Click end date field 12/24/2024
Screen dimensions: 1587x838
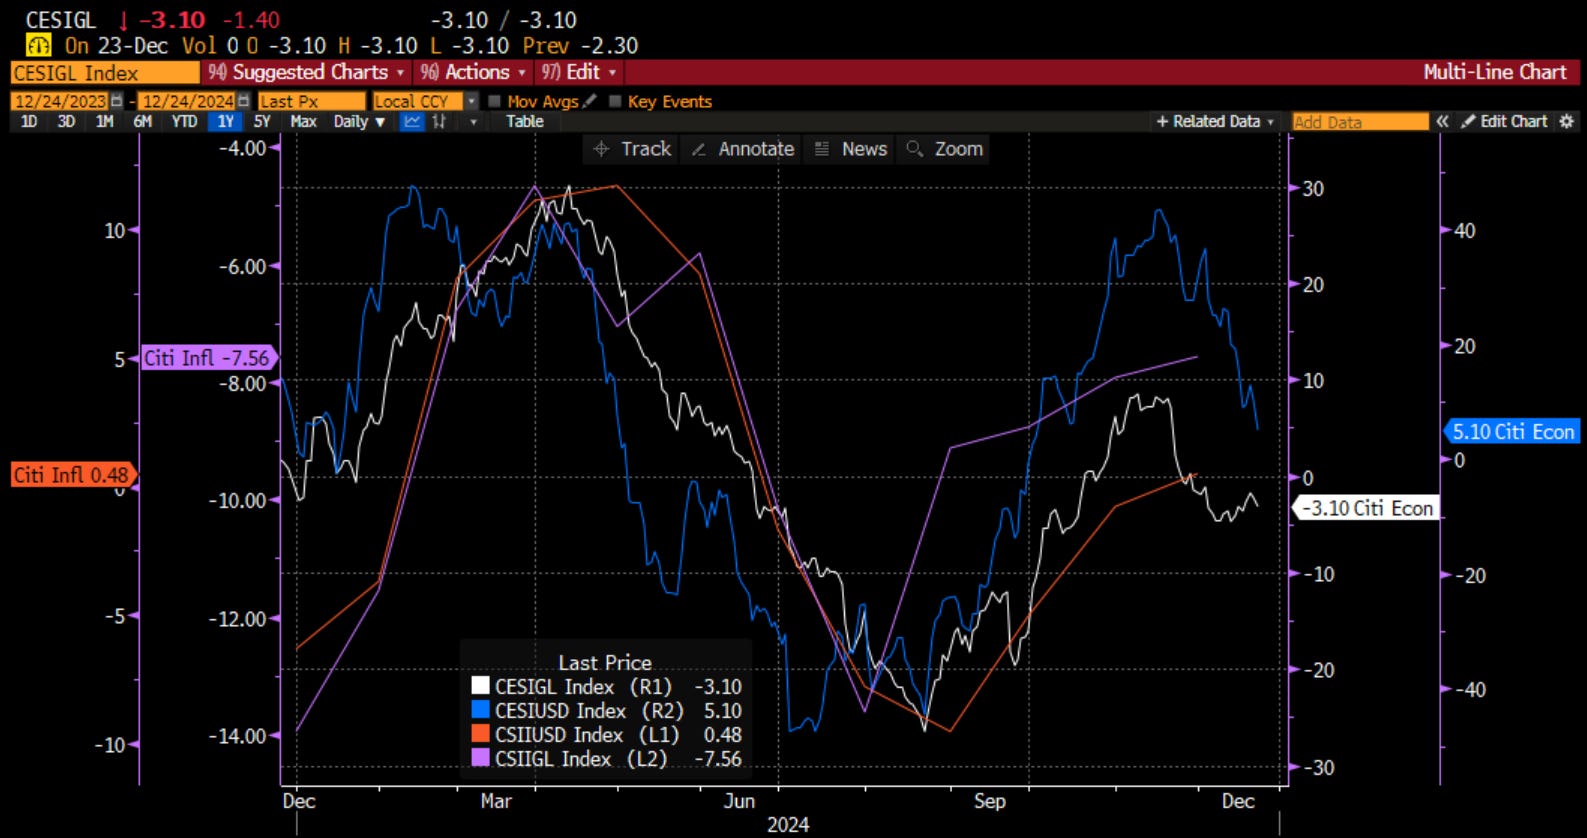pos(187,101)
